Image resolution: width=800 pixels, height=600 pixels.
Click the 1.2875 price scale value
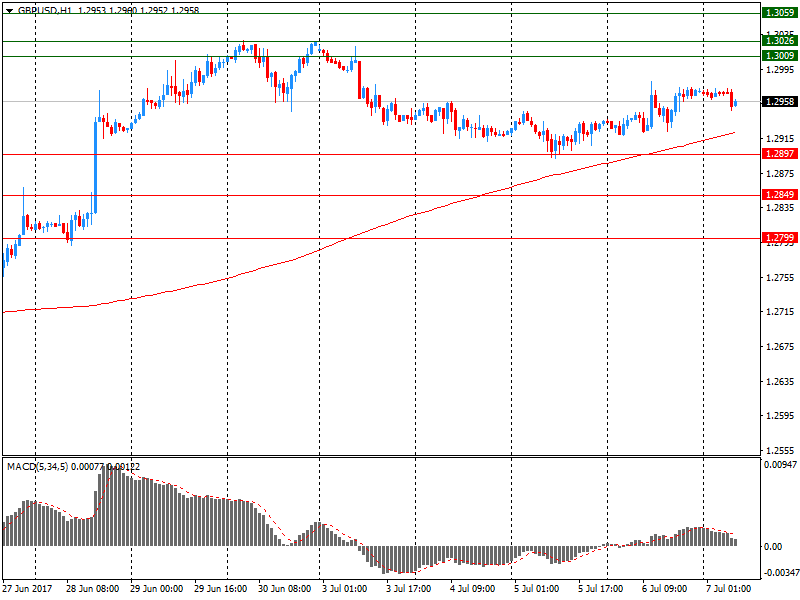[780, 173]
